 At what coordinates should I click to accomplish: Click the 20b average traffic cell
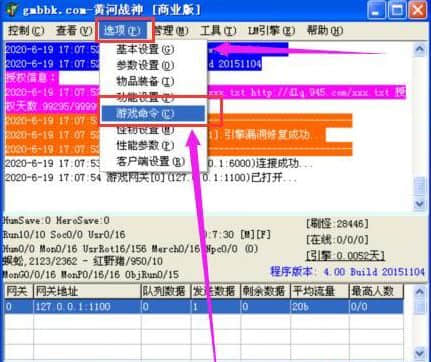click(x=320, y=307)
